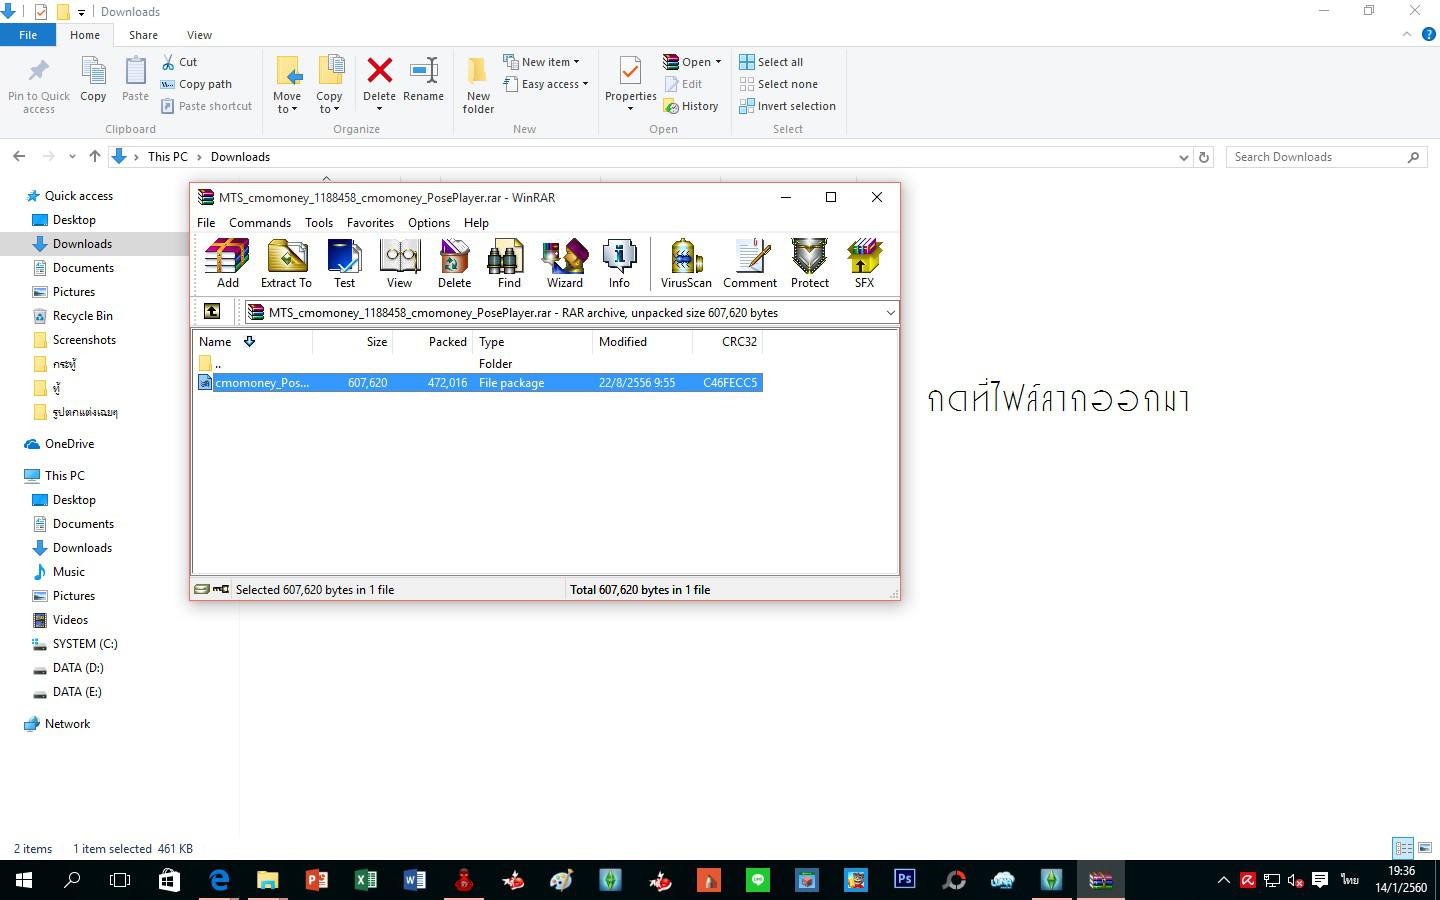The image size is (1440, 900).
Task: Open recent locations dropdown arrow
Action: (72, 157)
